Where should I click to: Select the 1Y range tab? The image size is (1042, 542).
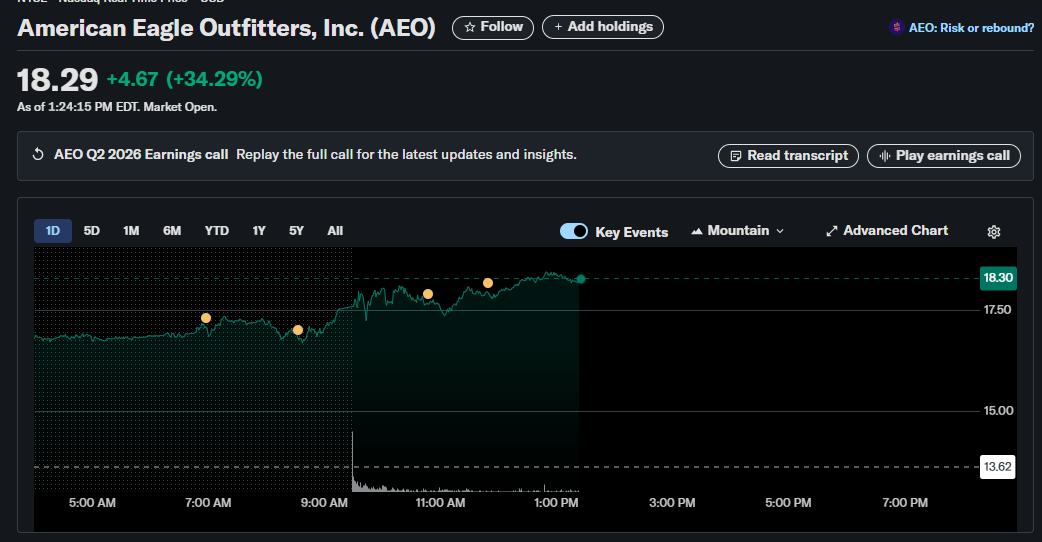point(259,230)
